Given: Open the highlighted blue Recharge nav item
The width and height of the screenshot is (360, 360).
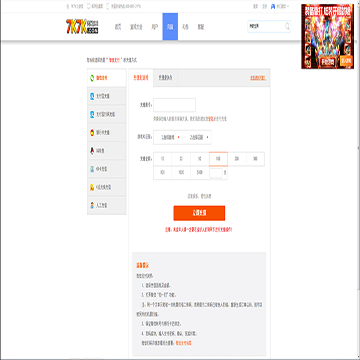Looking at the screenshot, I should coord(170,27).
